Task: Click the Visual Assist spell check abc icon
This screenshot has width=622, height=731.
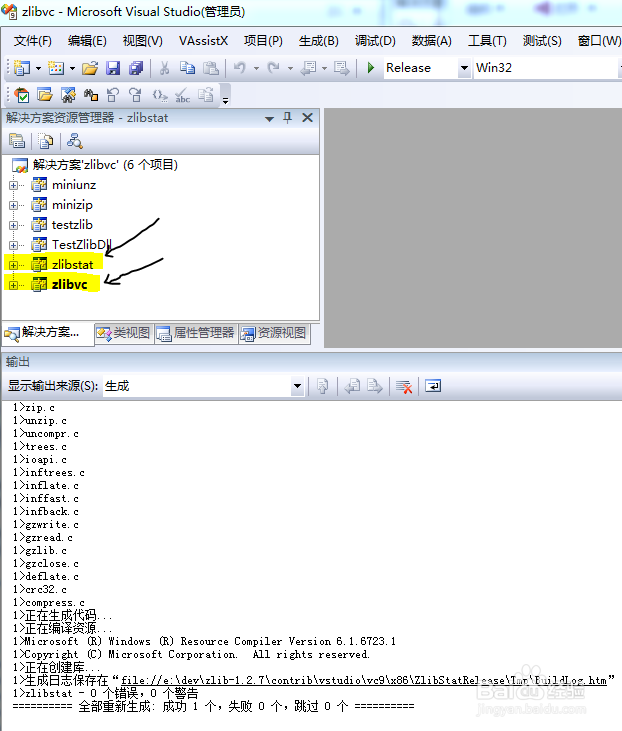Action: (x=182, y=95)
